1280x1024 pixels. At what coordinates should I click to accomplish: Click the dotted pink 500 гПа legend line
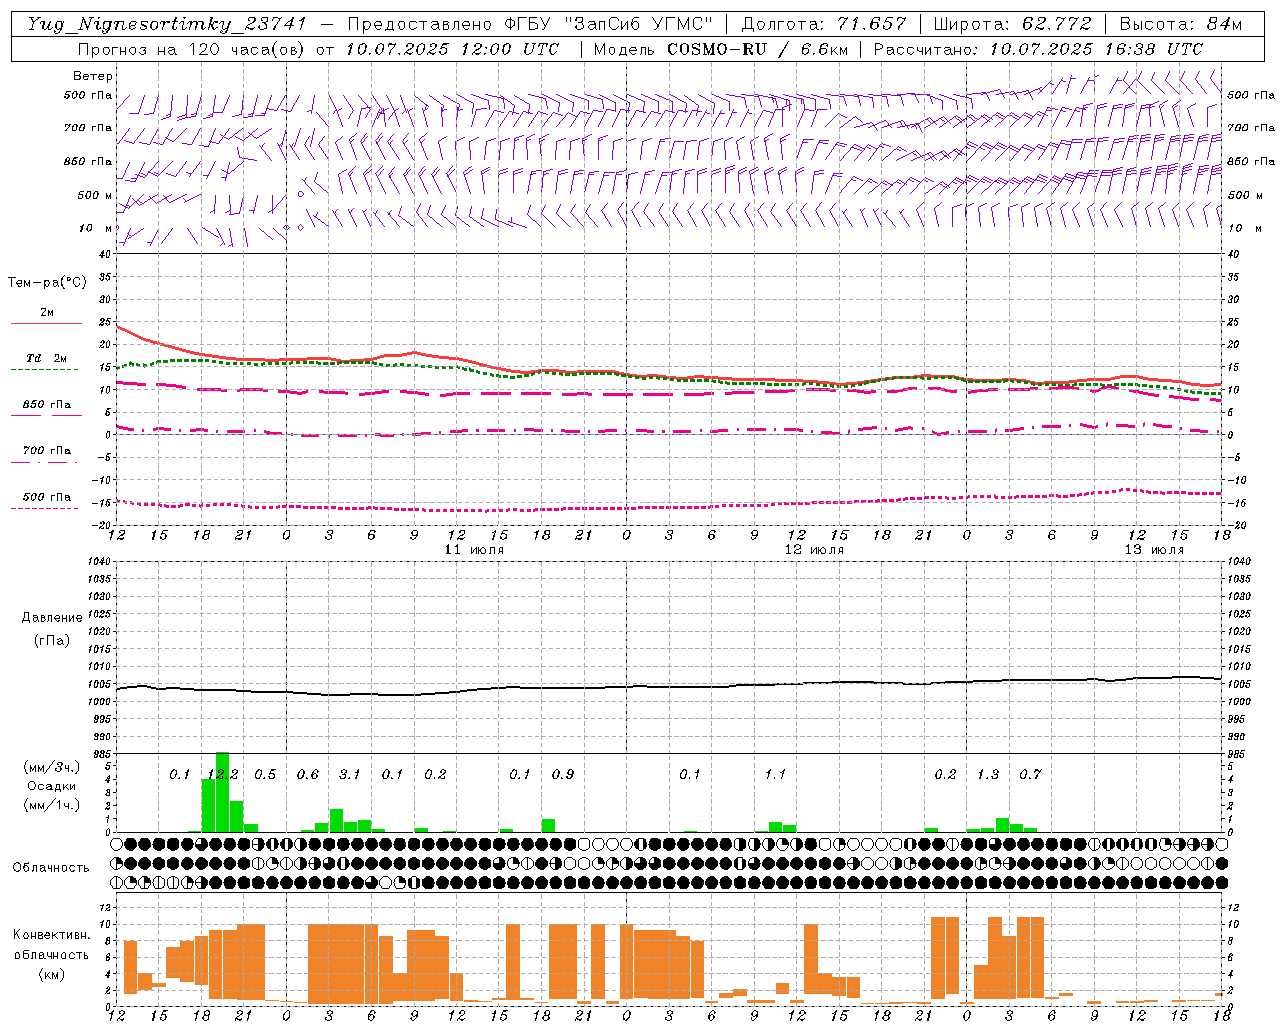44,508
